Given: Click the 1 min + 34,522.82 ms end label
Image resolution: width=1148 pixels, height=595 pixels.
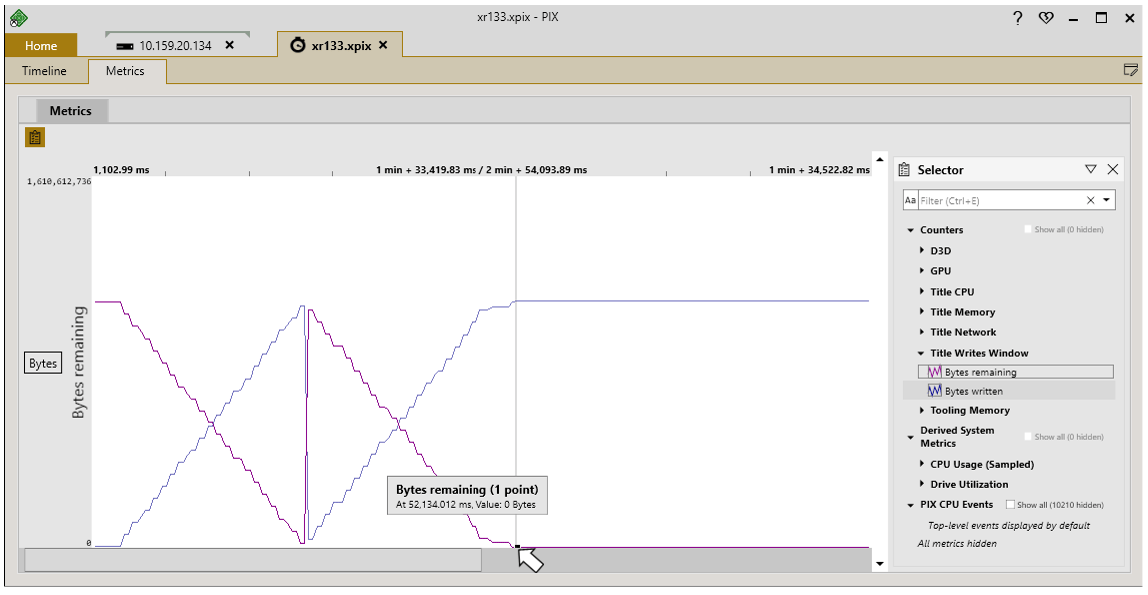Looking at the screenshot, I should [x=819, y=170].
